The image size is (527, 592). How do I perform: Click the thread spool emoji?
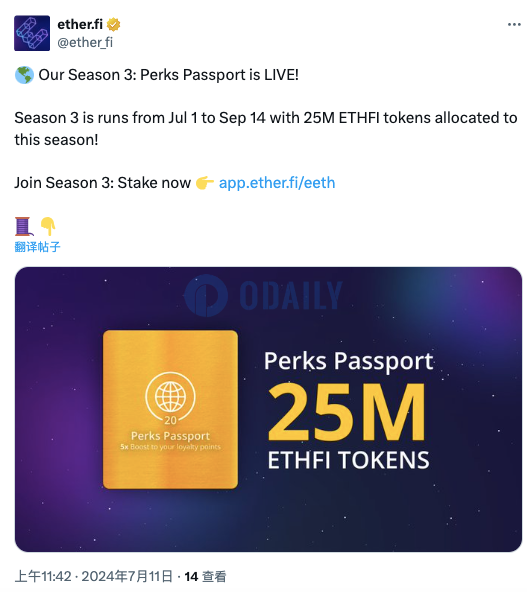(24, 226)
